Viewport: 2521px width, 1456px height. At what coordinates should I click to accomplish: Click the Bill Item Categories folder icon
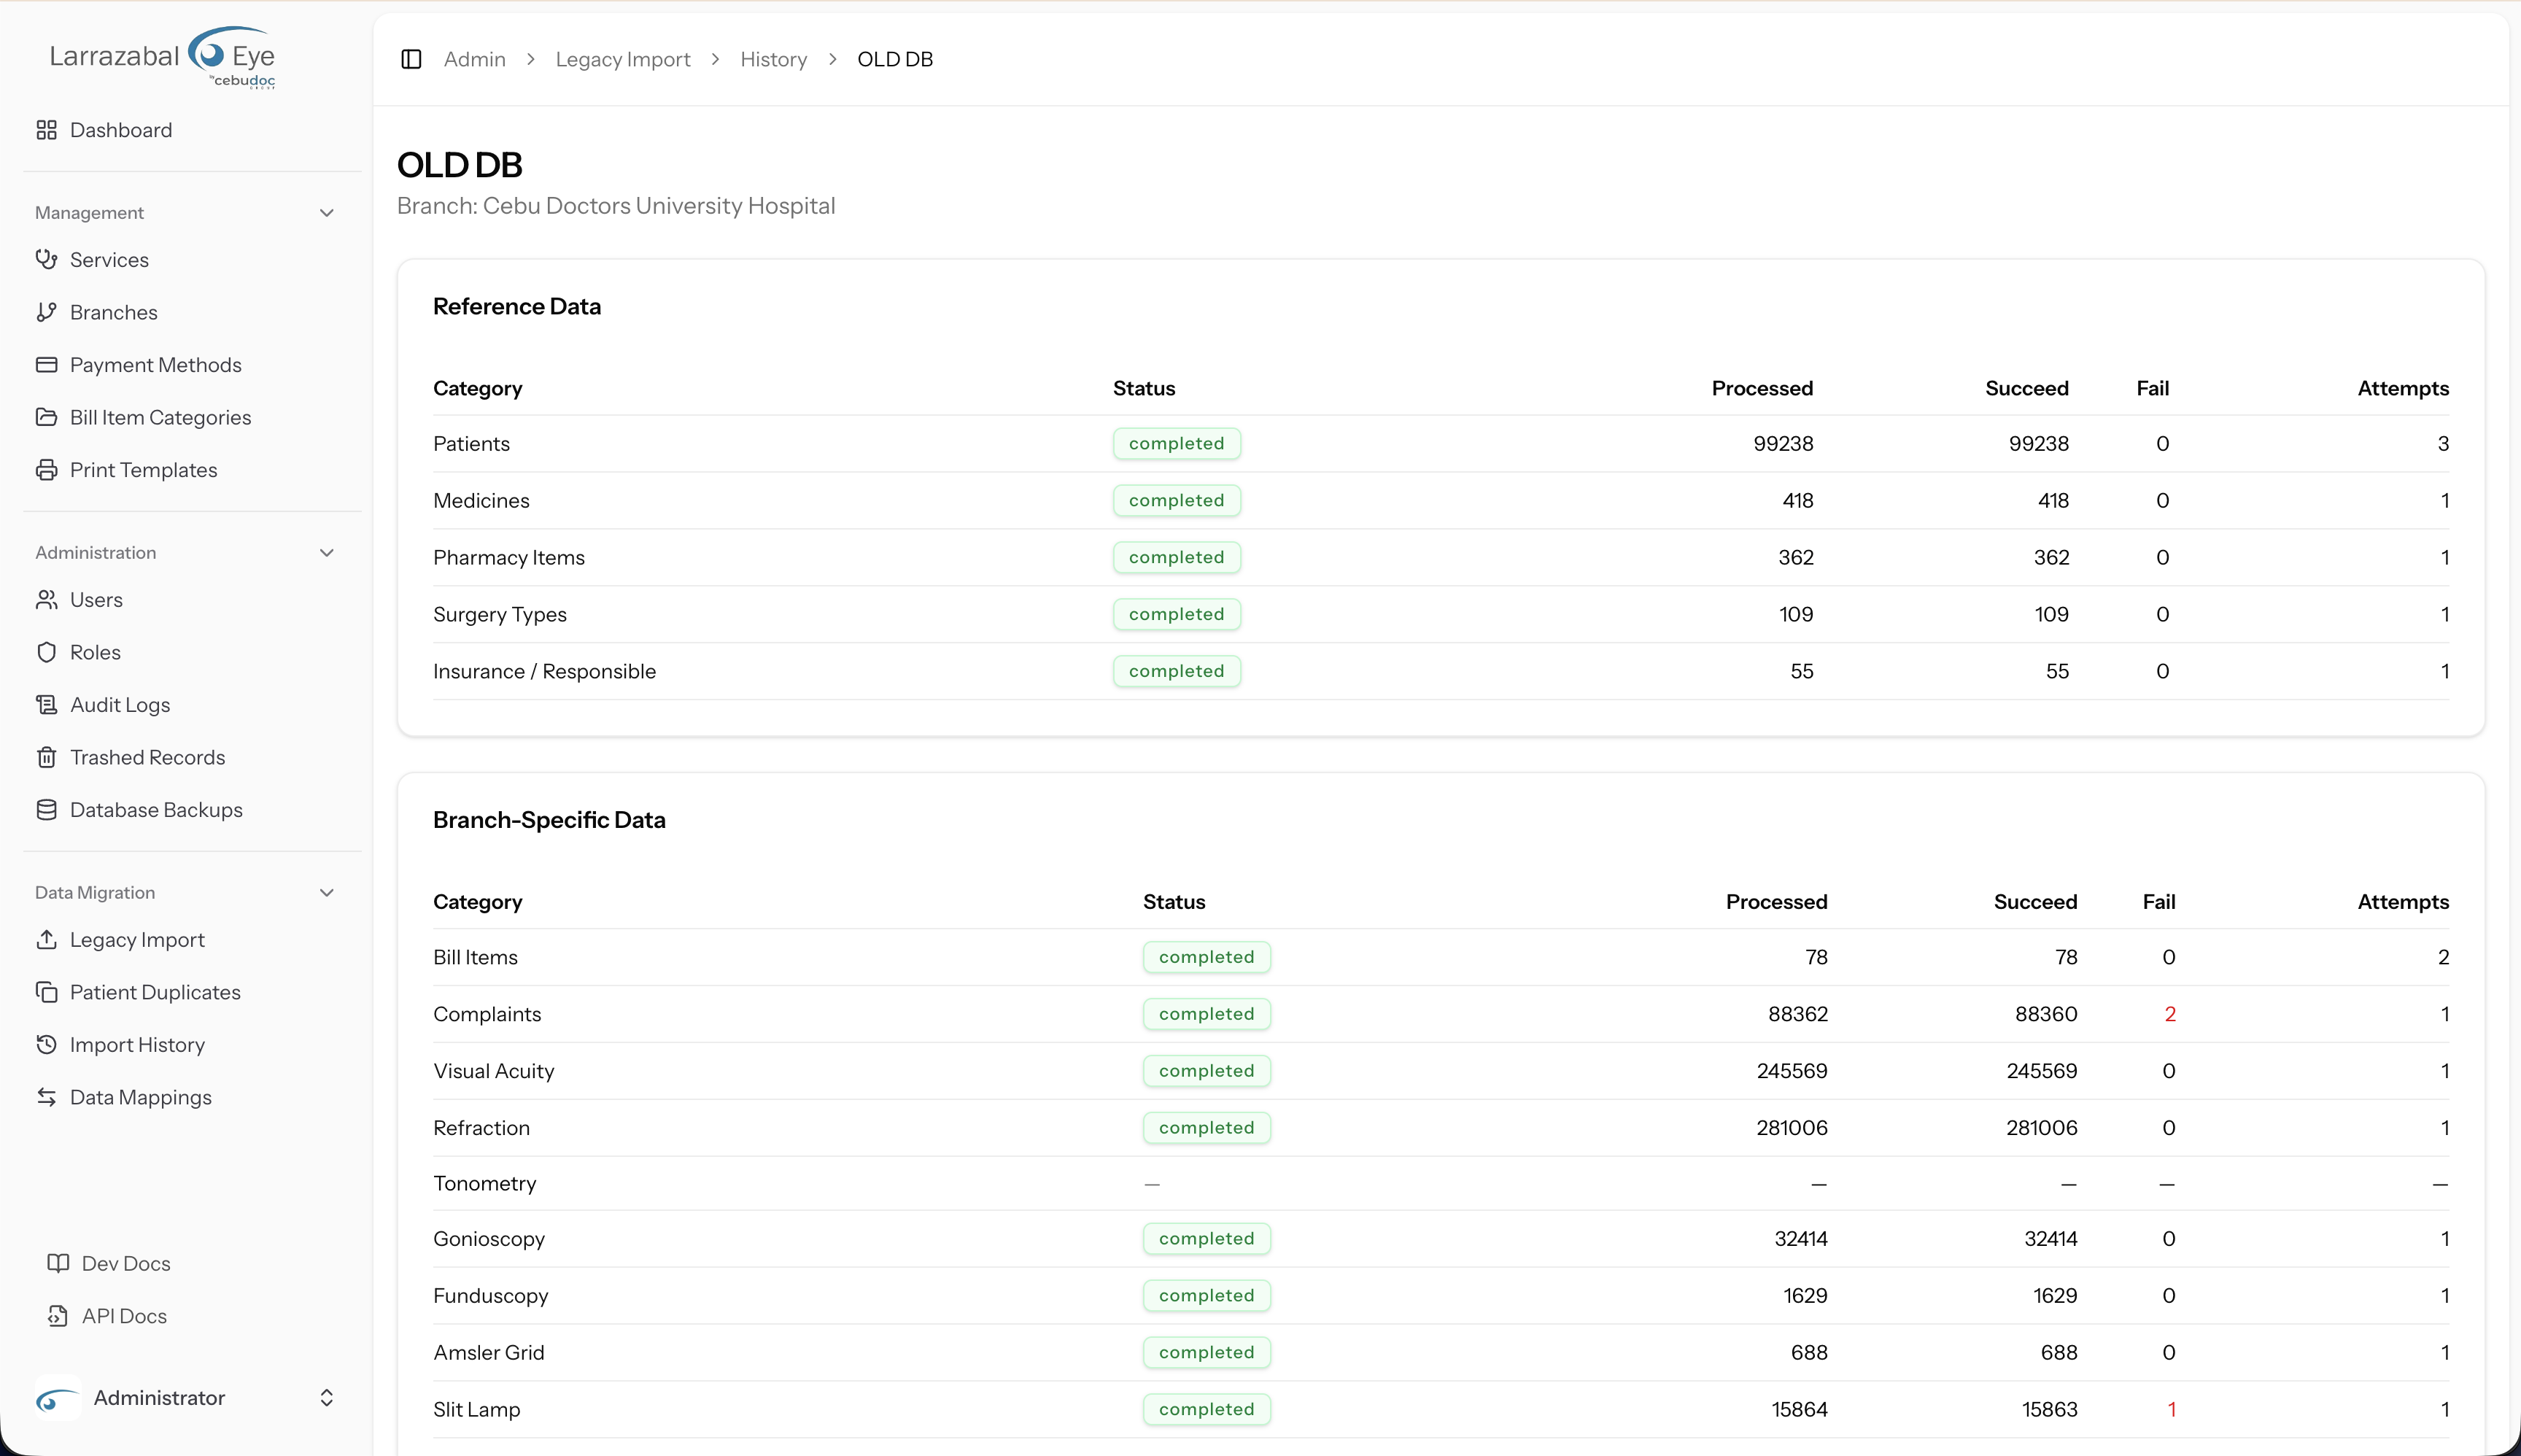[x=46, y=417]
